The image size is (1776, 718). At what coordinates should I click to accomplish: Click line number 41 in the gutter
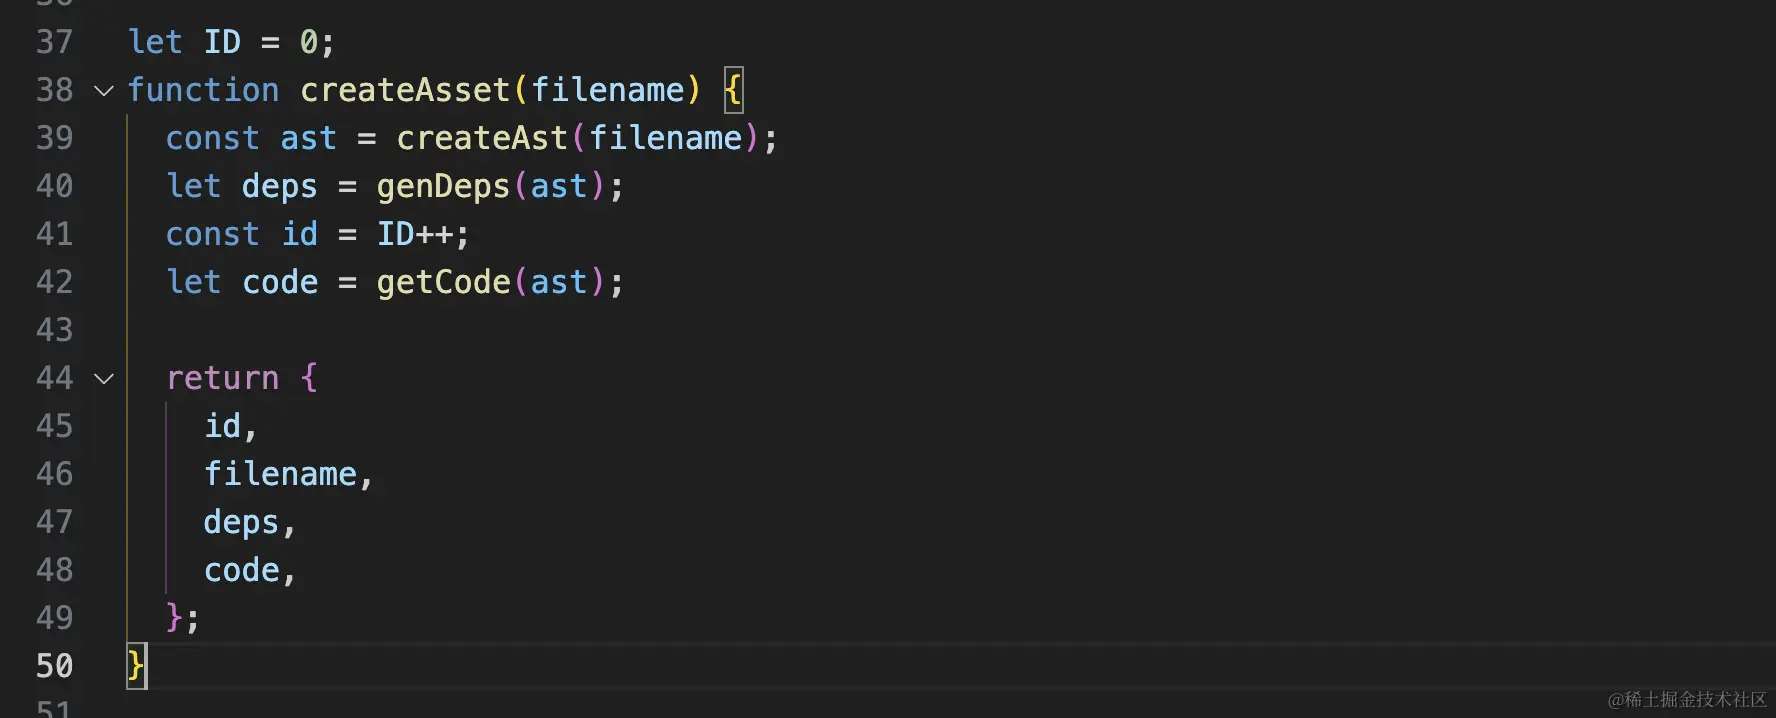tap(55, 234)
